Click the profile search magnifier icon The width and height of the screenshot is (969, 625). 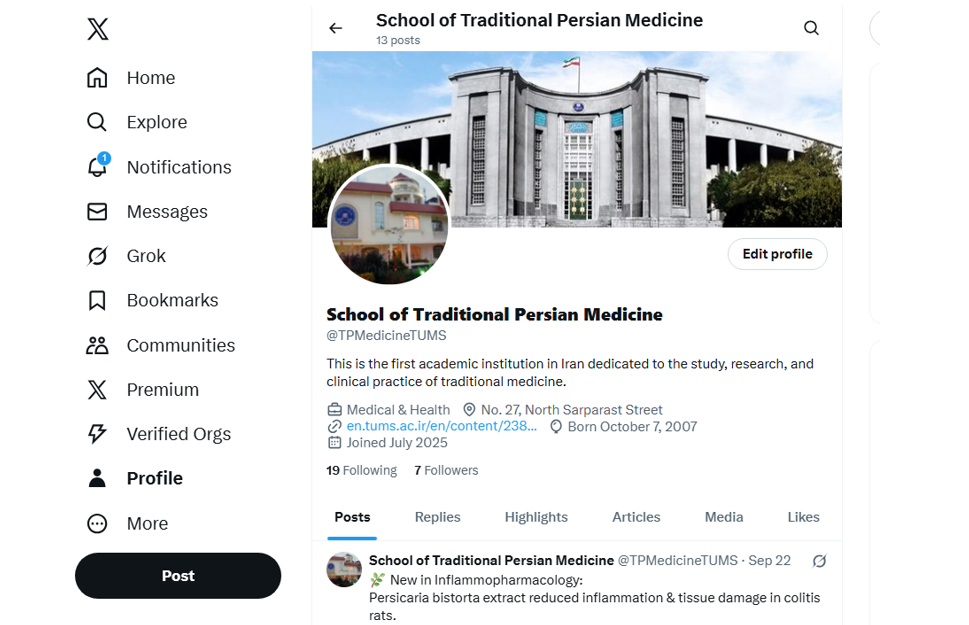811,28
